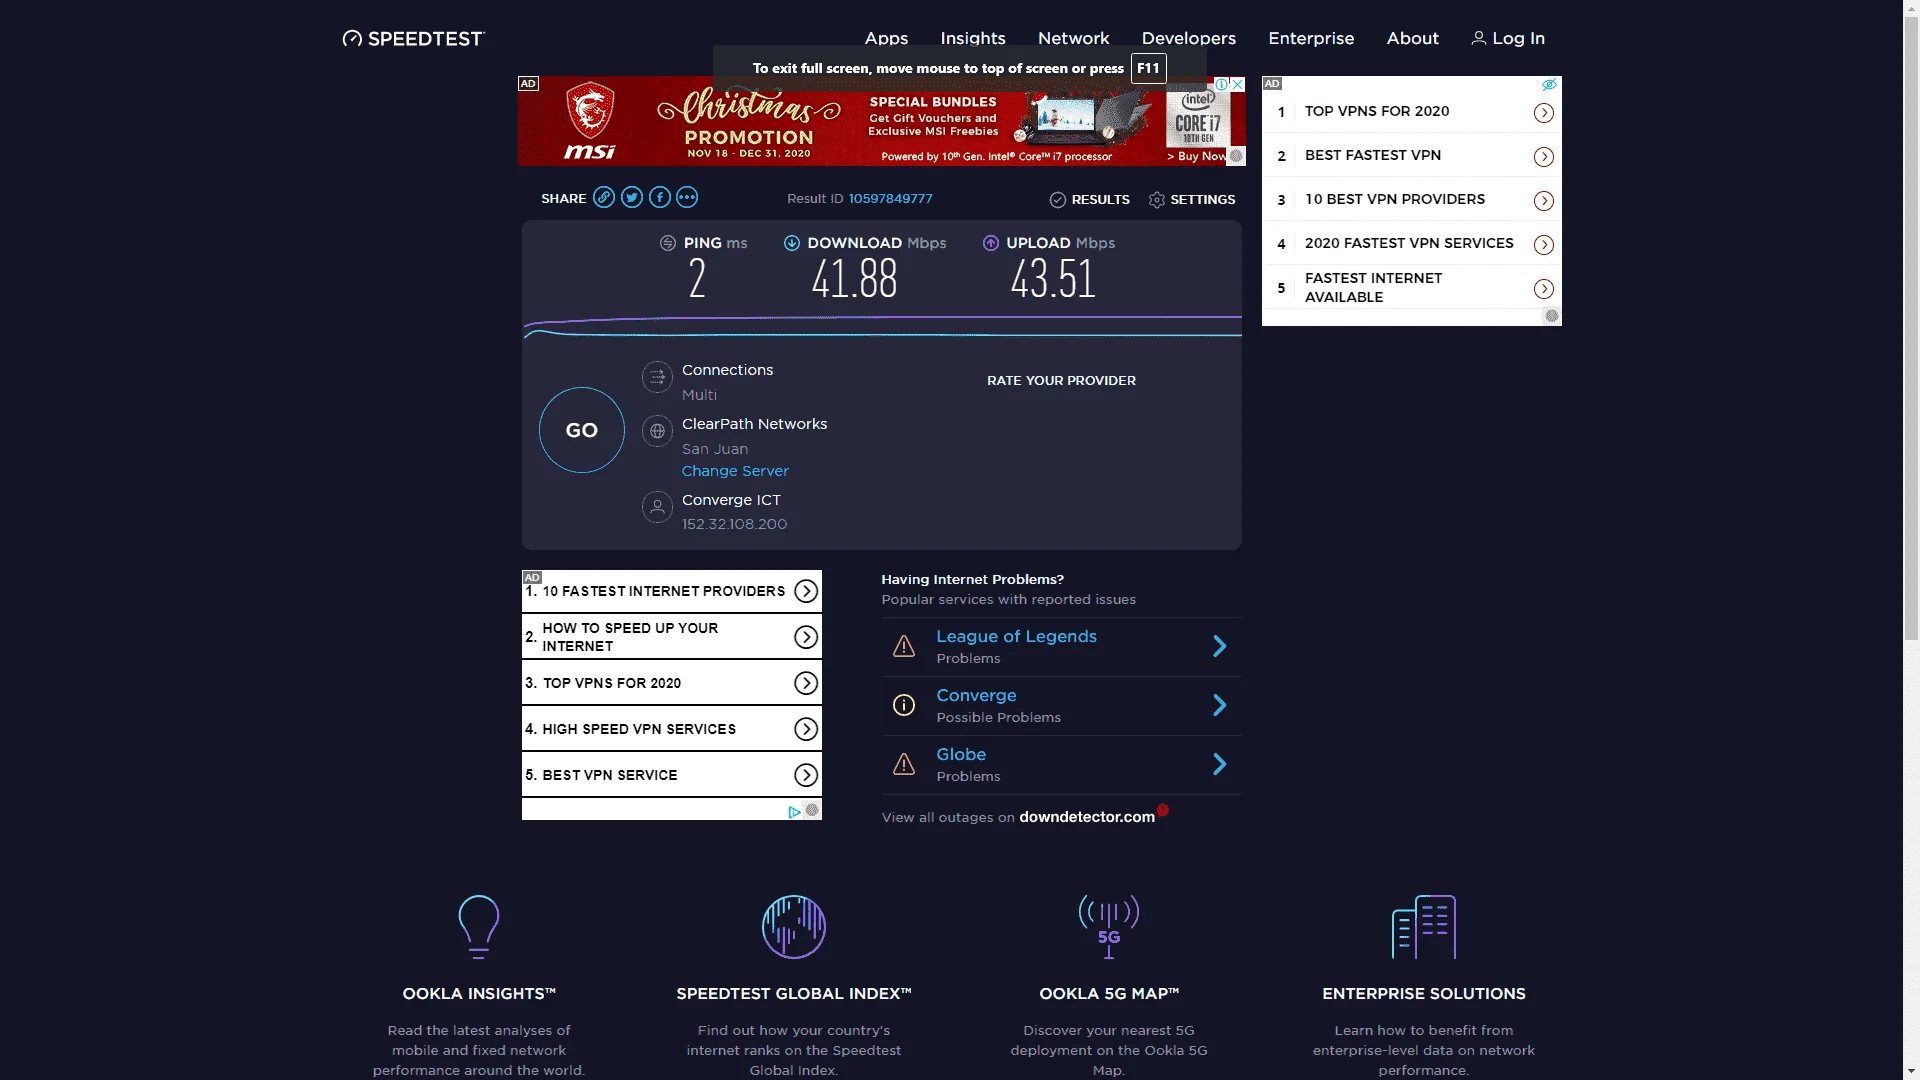Viewport: 1920px width, 1080px height.
Task: Click the Ookla Insights lightbulb icon
Action: [x=479, y=927]
